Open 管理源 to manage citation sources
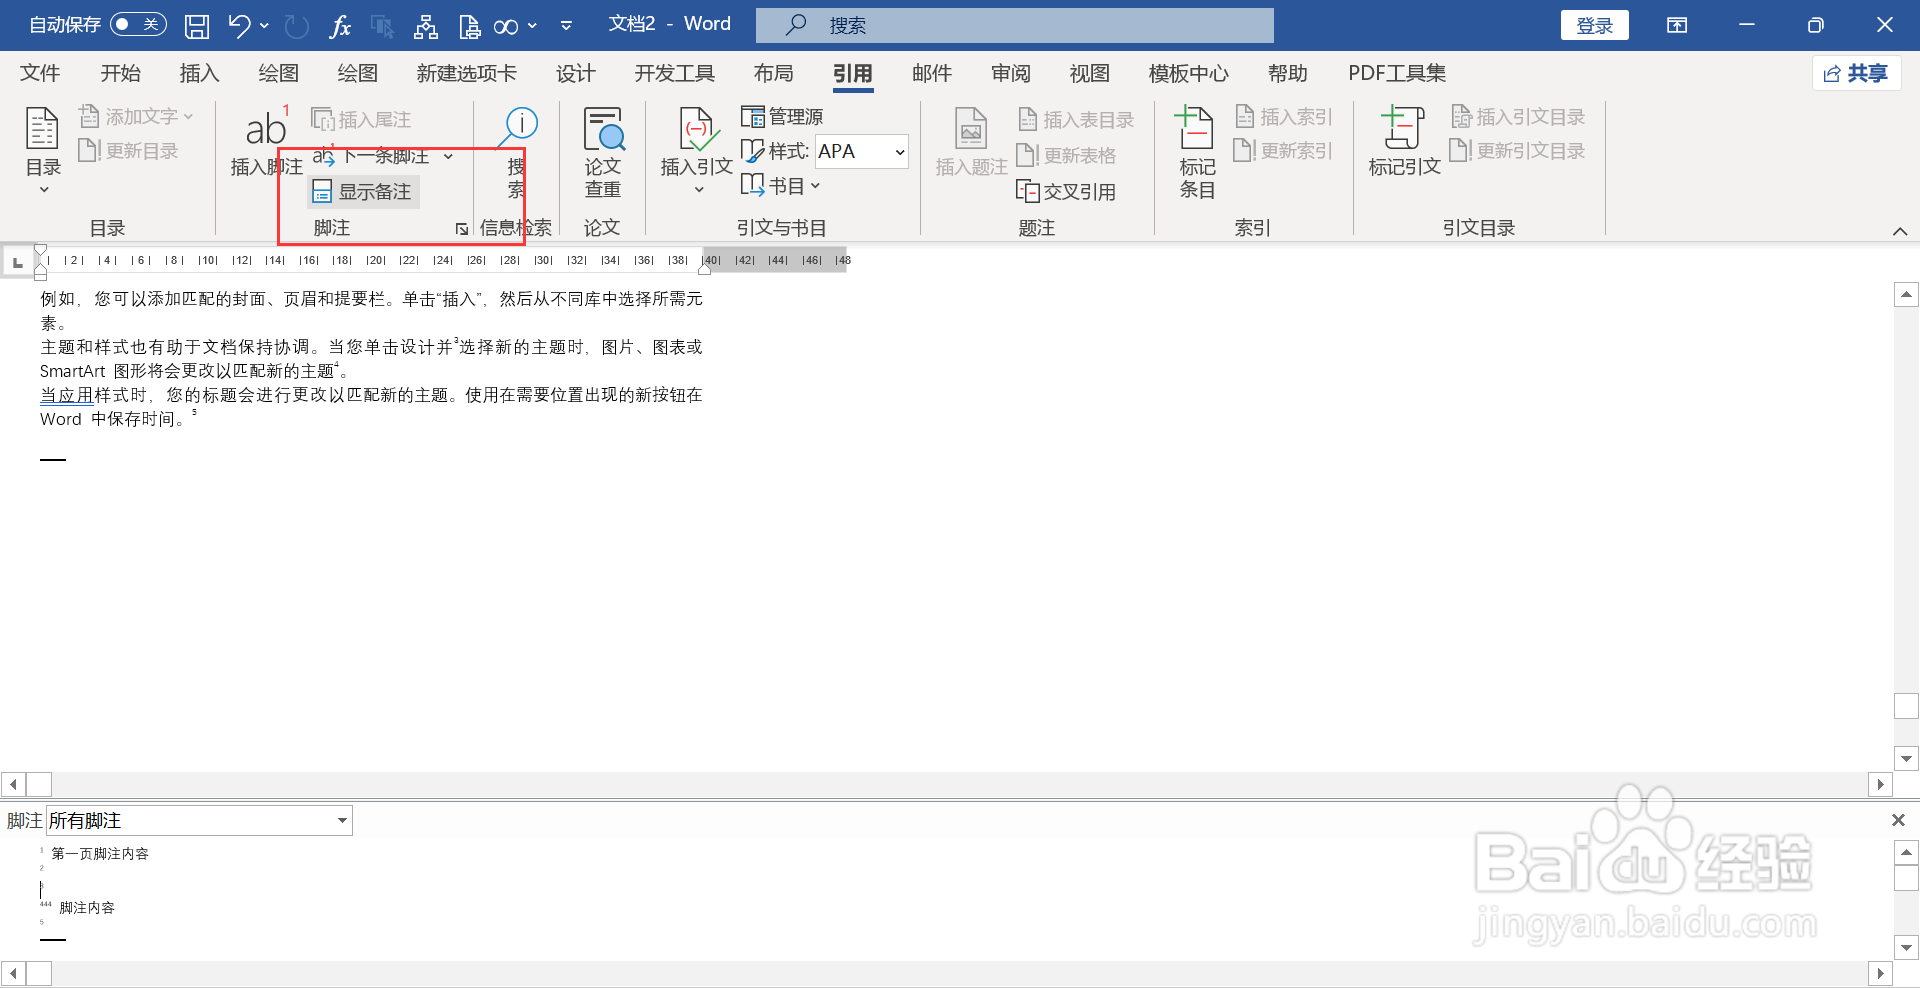The width and height of the screenshot is (1920, 988). click(x=783, y=116)
